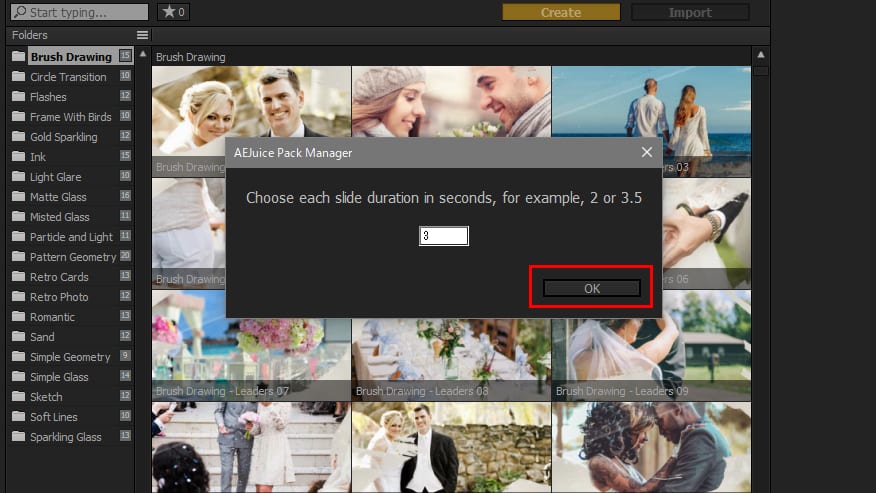The height and width of the screenshot is (493, 876).
Task: Select the Pattern Geometry folder
Action: tap(71, 257)
